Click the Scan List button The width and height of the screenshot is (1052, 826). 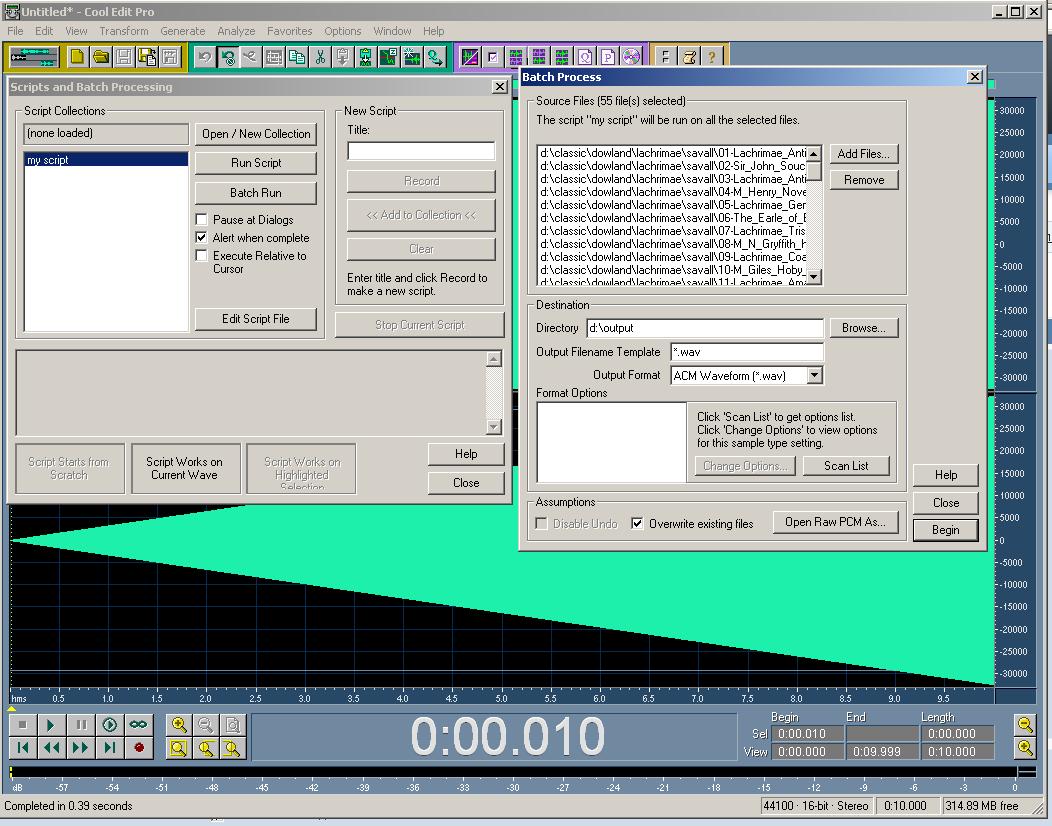coord(846,466)
